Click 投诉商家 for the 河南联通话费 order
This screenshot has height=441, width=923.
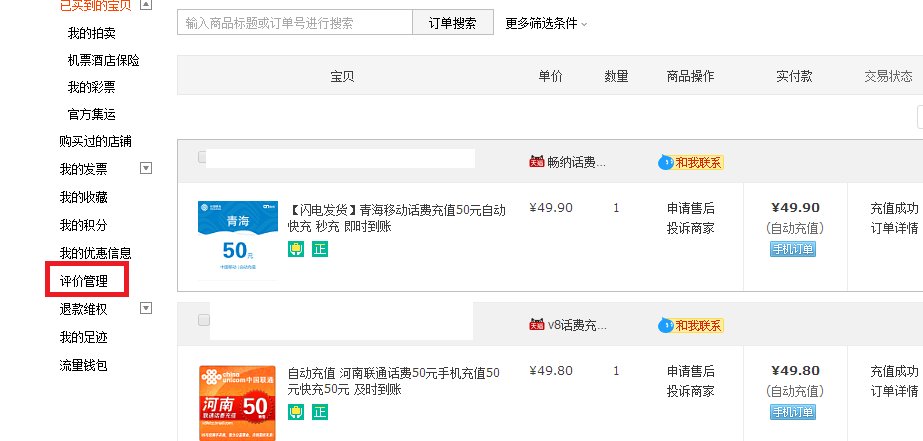pos(690,391)
